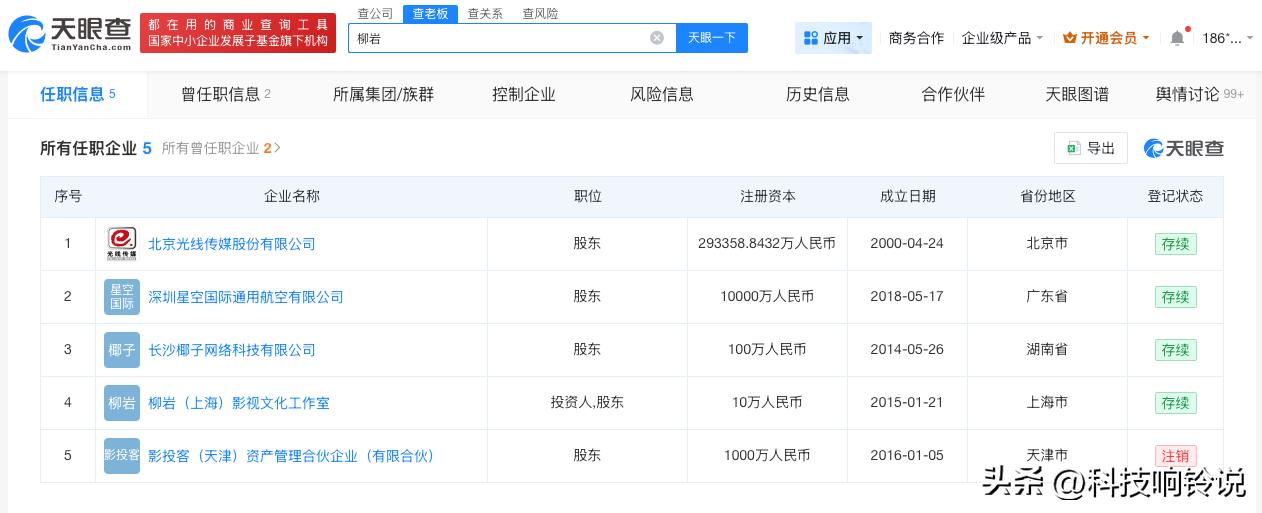Clear the search box with the X icon
This screenshot has height=513, width=1262.
click(x=657, y=38)
